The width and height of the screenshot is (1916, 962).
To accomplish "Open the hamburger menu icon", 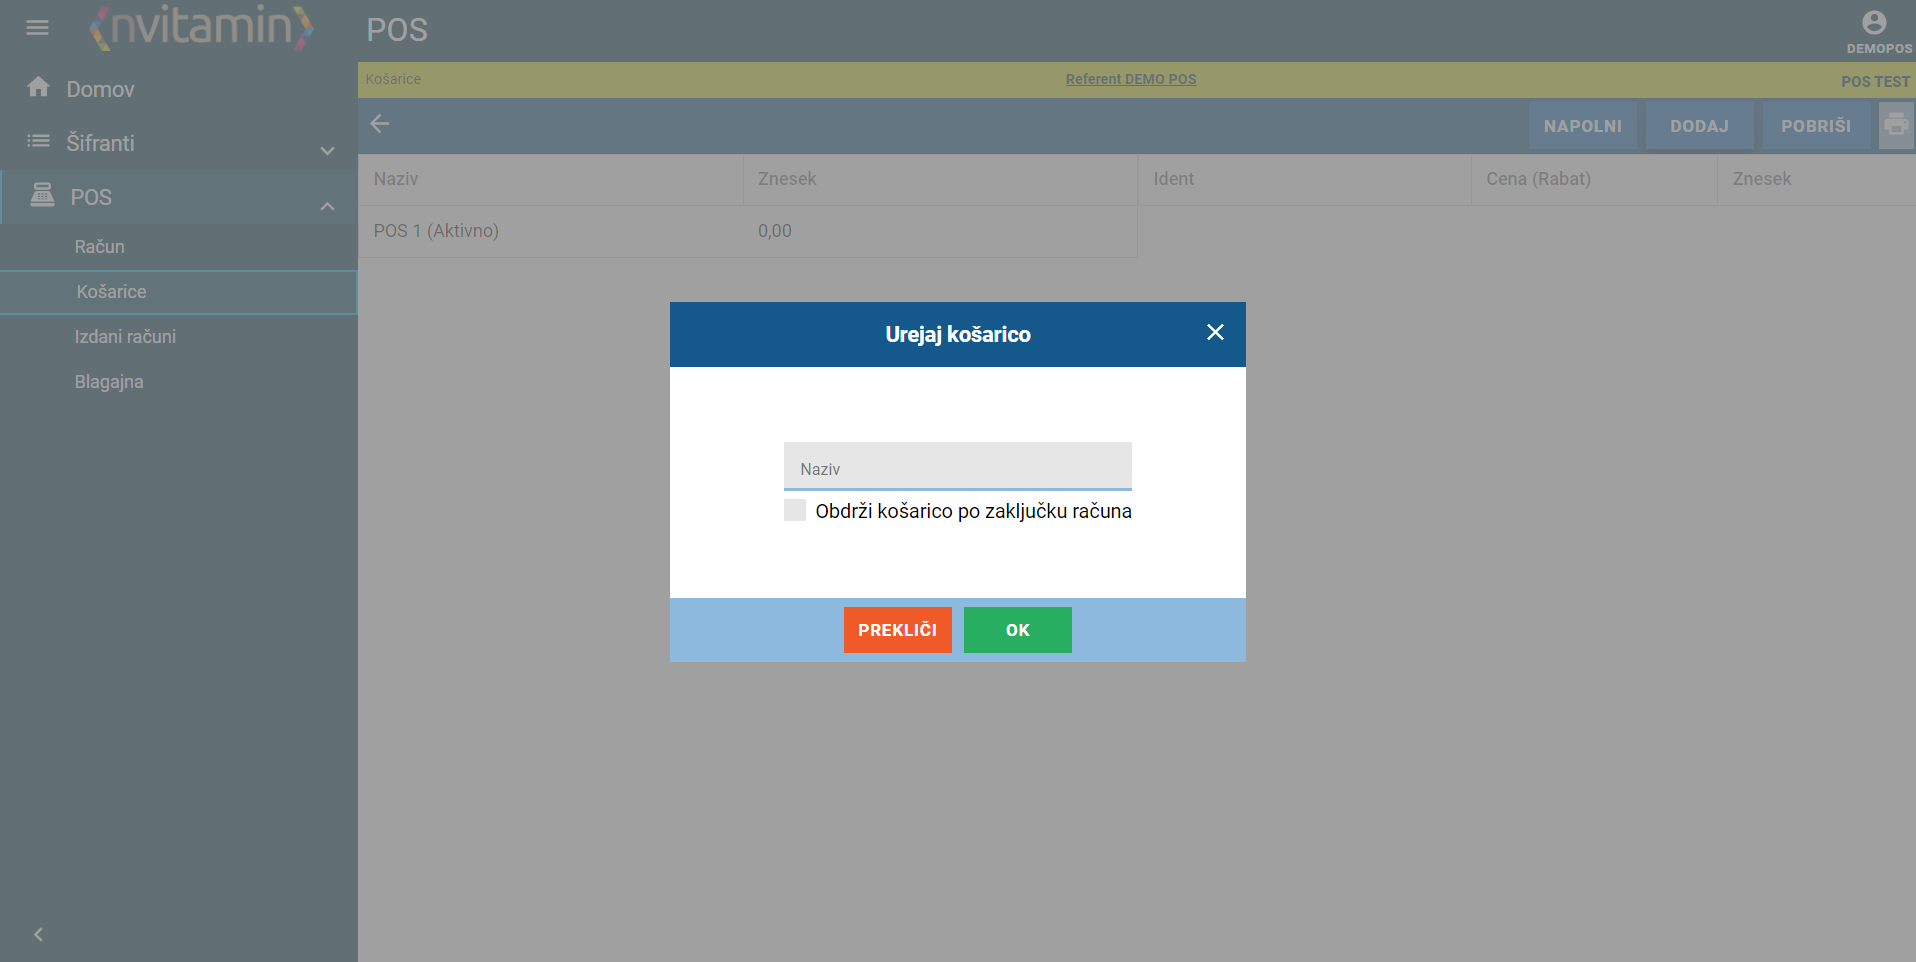I will (x=37, y=28).
